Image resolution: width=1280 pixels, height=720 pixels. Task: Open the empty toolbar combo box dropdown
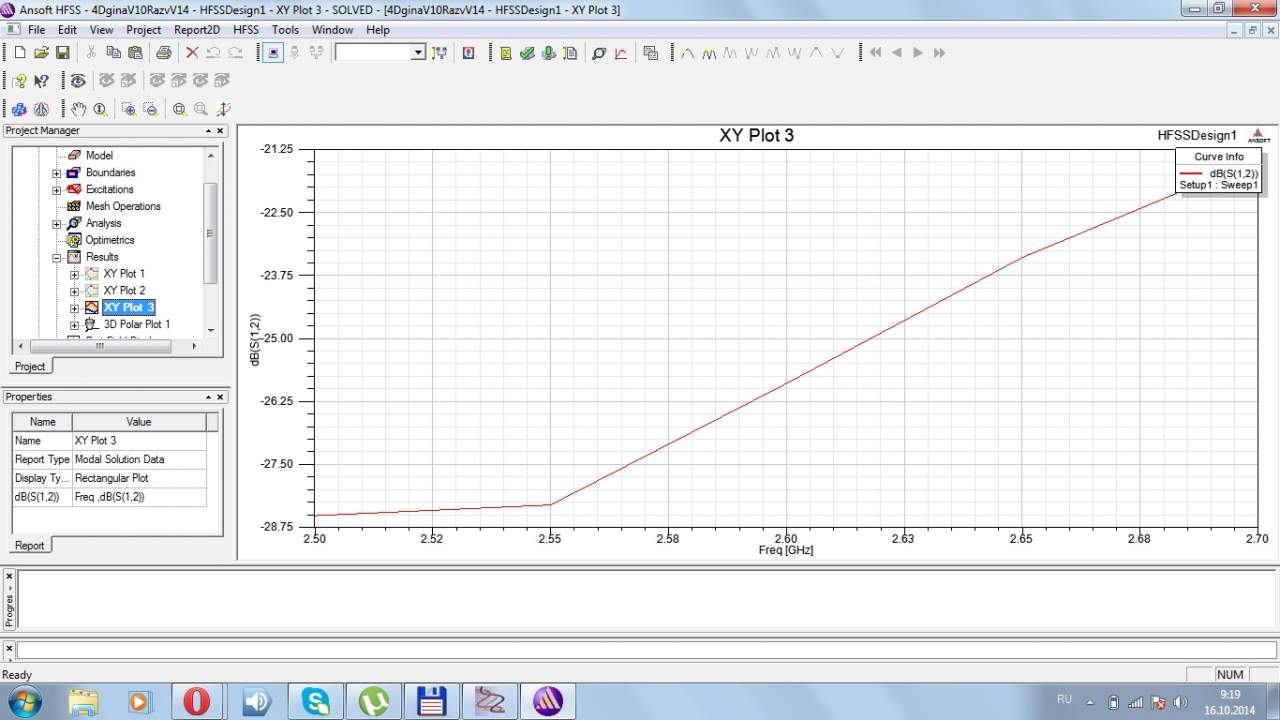pos(418,53)
